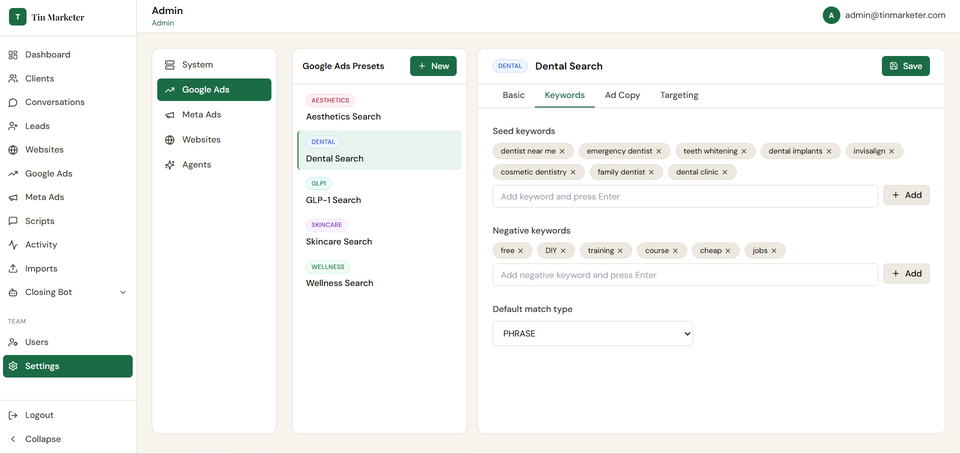
Task: Remove the 'emergency dentist' keyword
Action: (x=659, y=151)
